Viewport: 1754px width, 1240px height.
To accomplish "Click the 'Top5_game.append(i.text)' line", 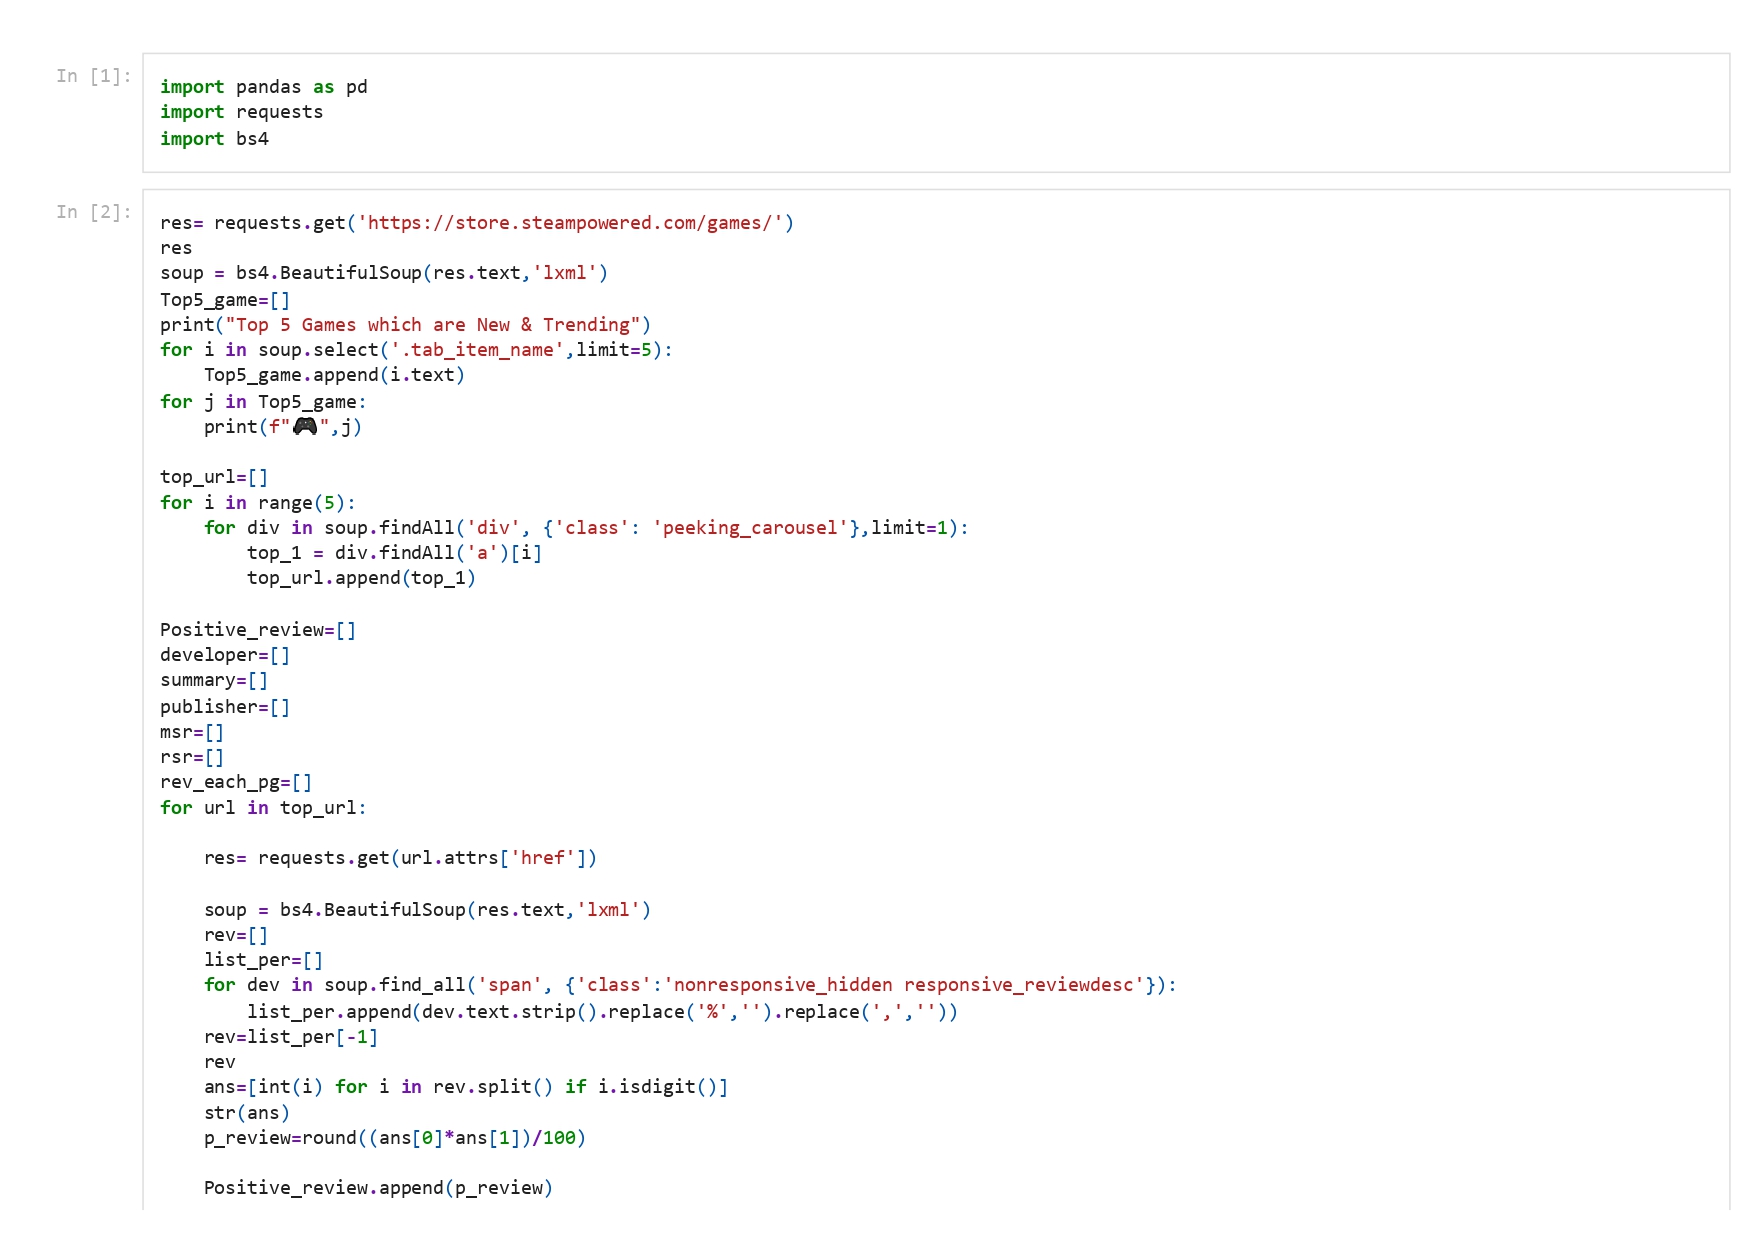I will 335,375.
